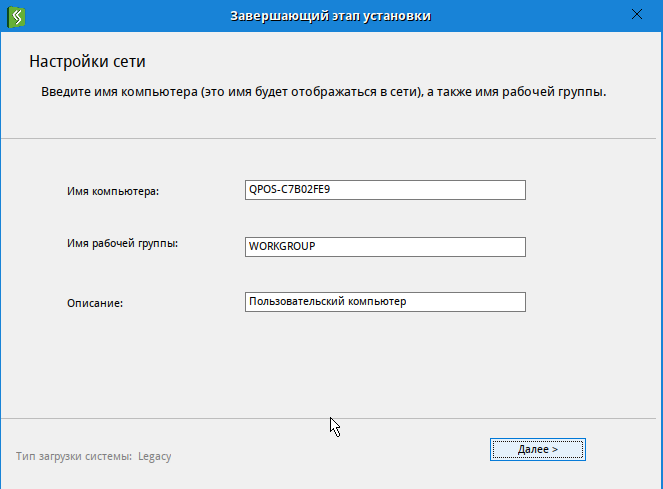Click the separator line above 'Далее' button

pos(330,419)
